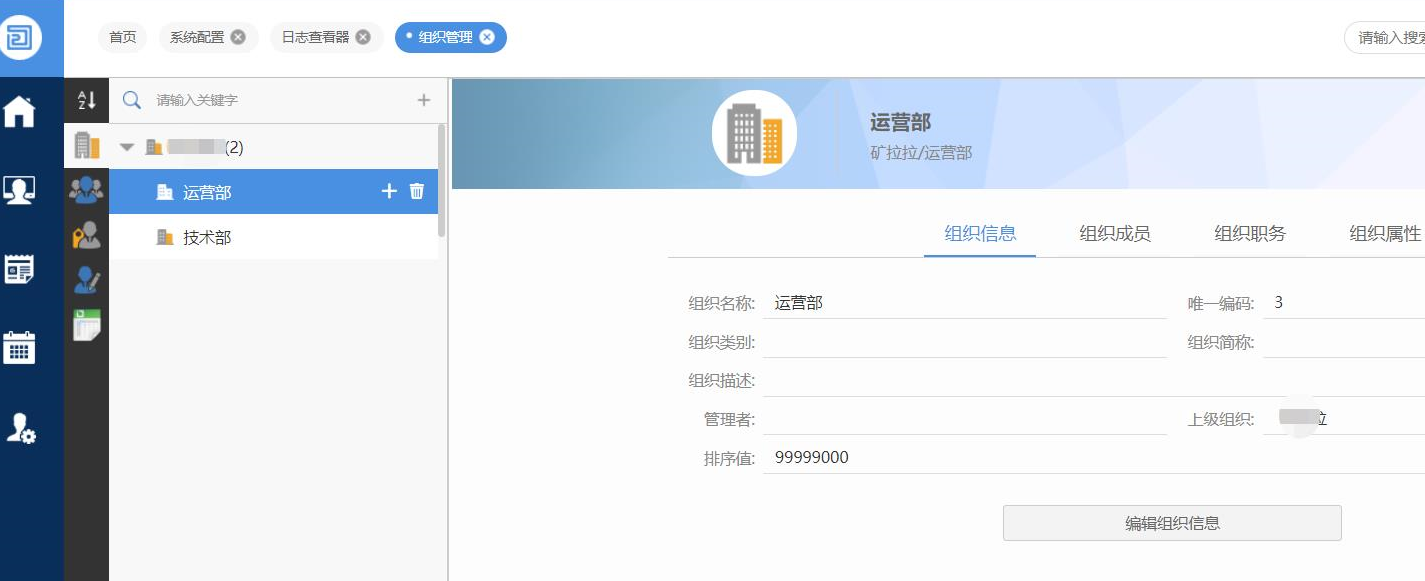The width and height of the screenshot is (1425, 581).
Task: Open the user settings gear icon
Action: 20,428
